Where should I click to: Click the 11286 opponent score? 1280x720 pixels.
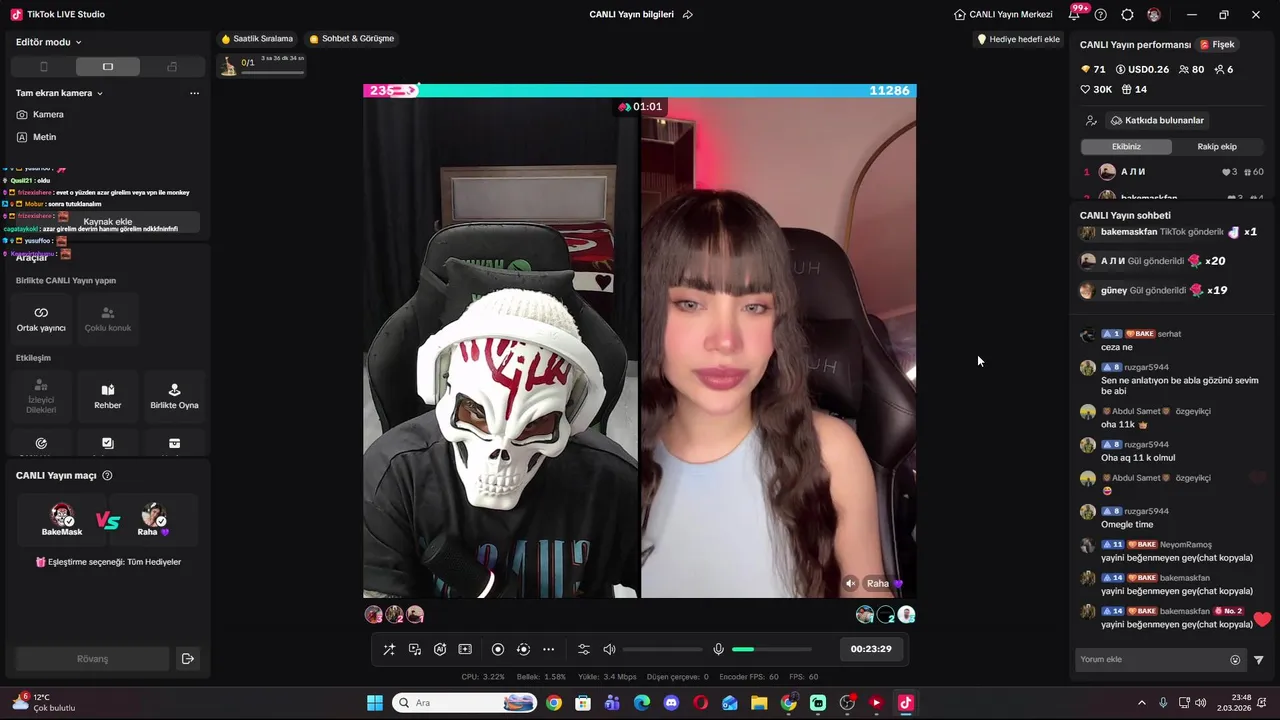tap(889, 90)
